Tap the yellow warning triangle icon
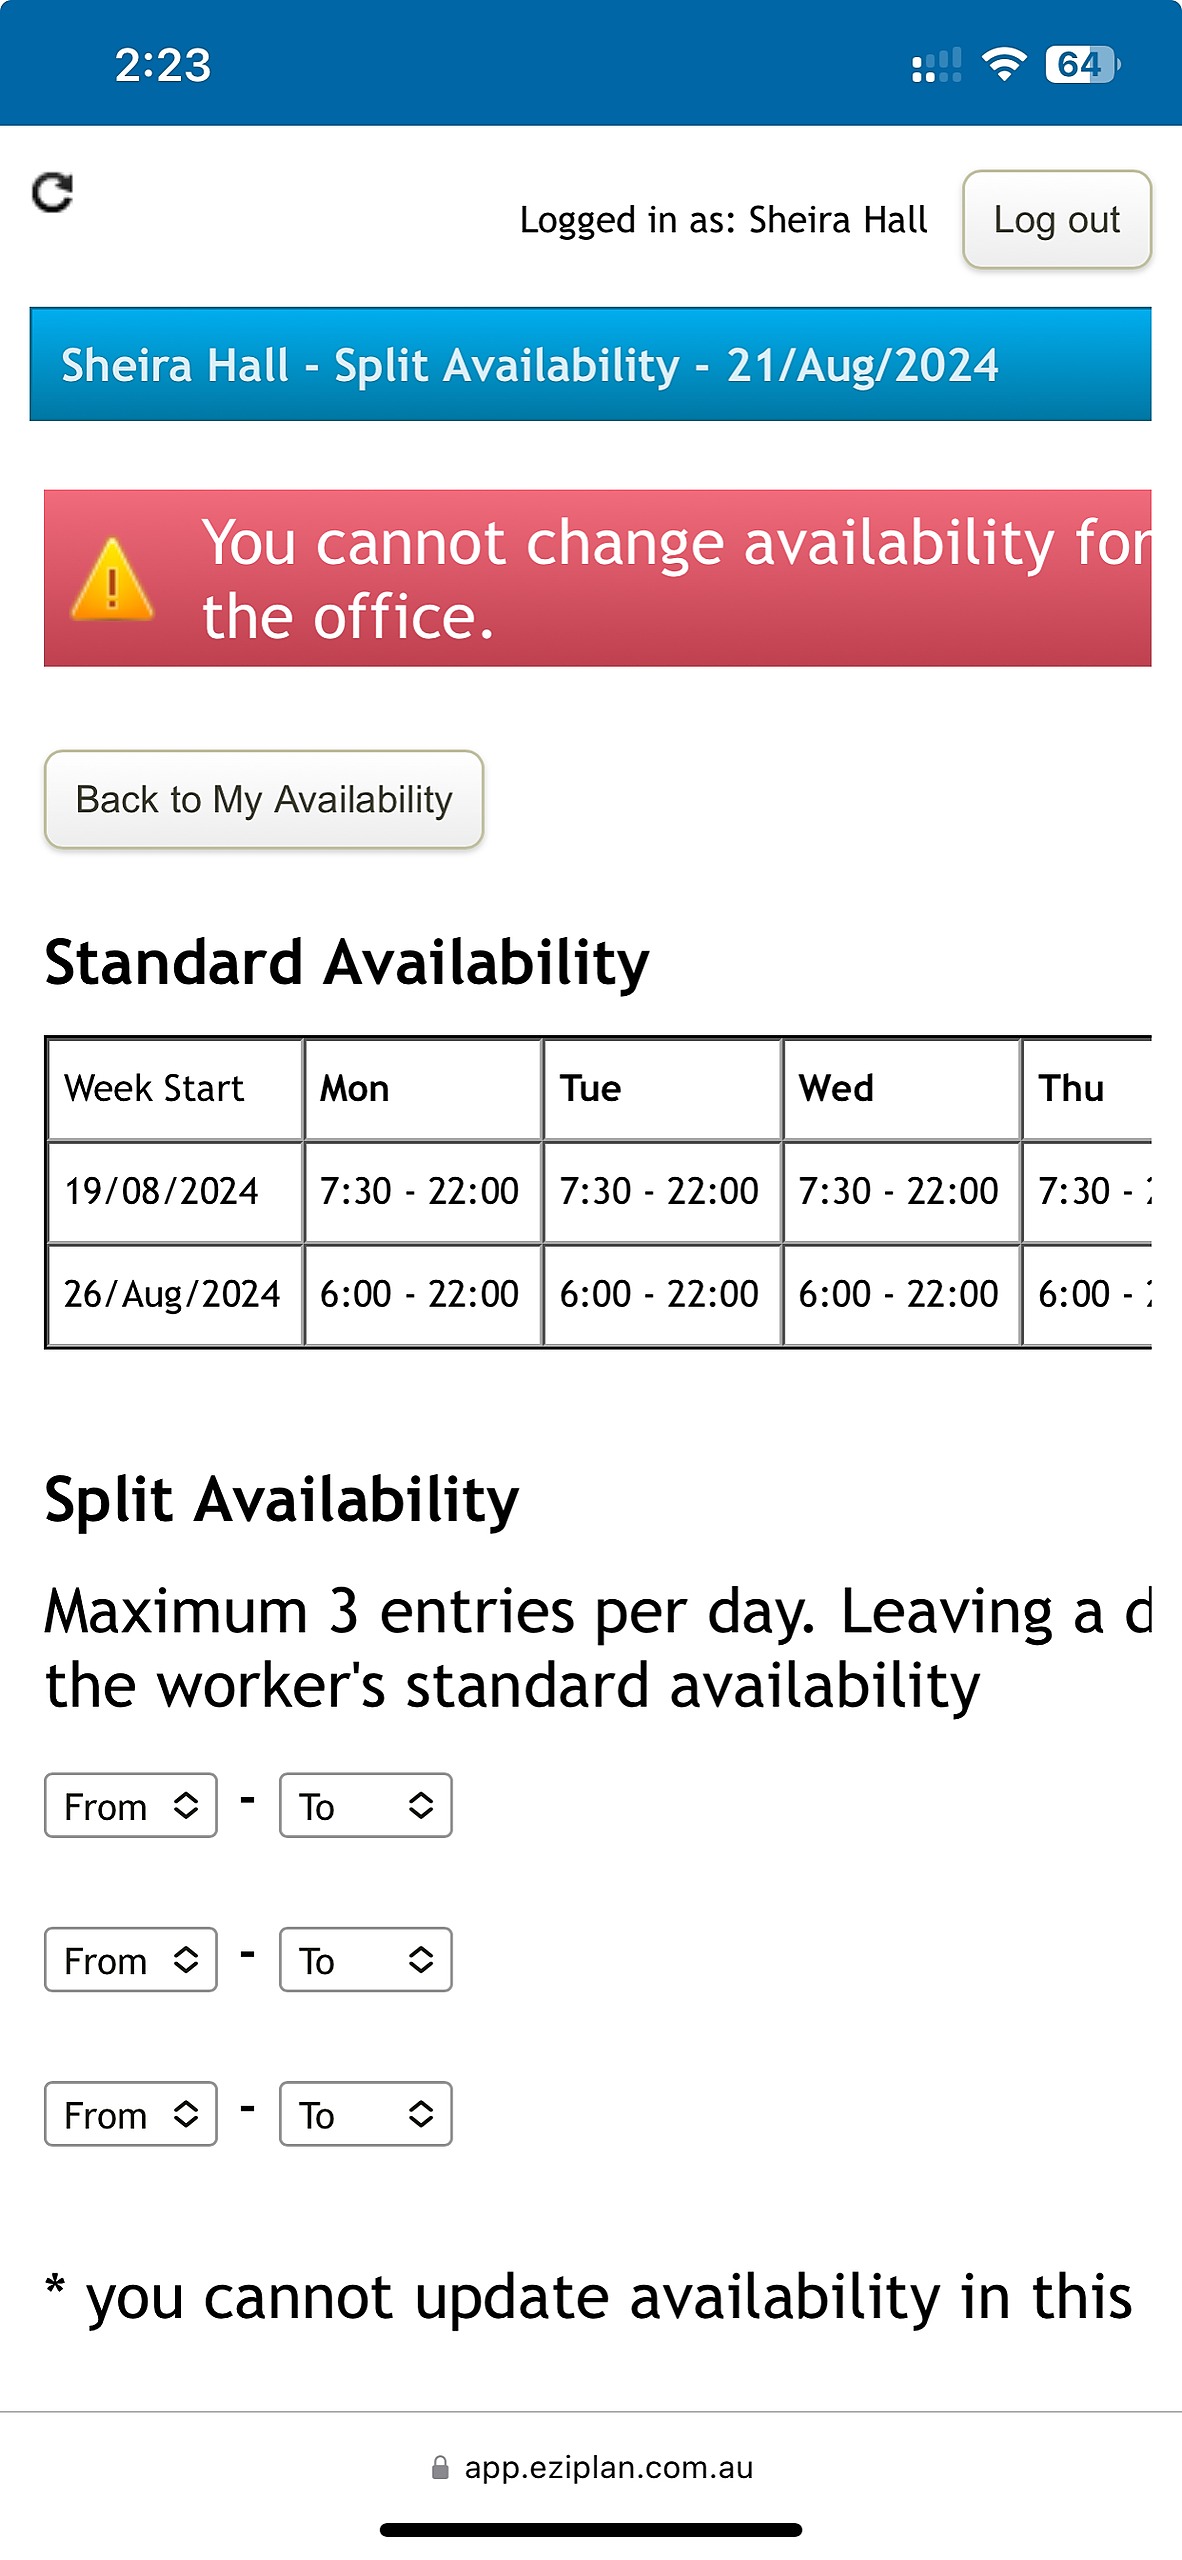The width and height of the screenshot is (1182, 2560). click(112, 580)
